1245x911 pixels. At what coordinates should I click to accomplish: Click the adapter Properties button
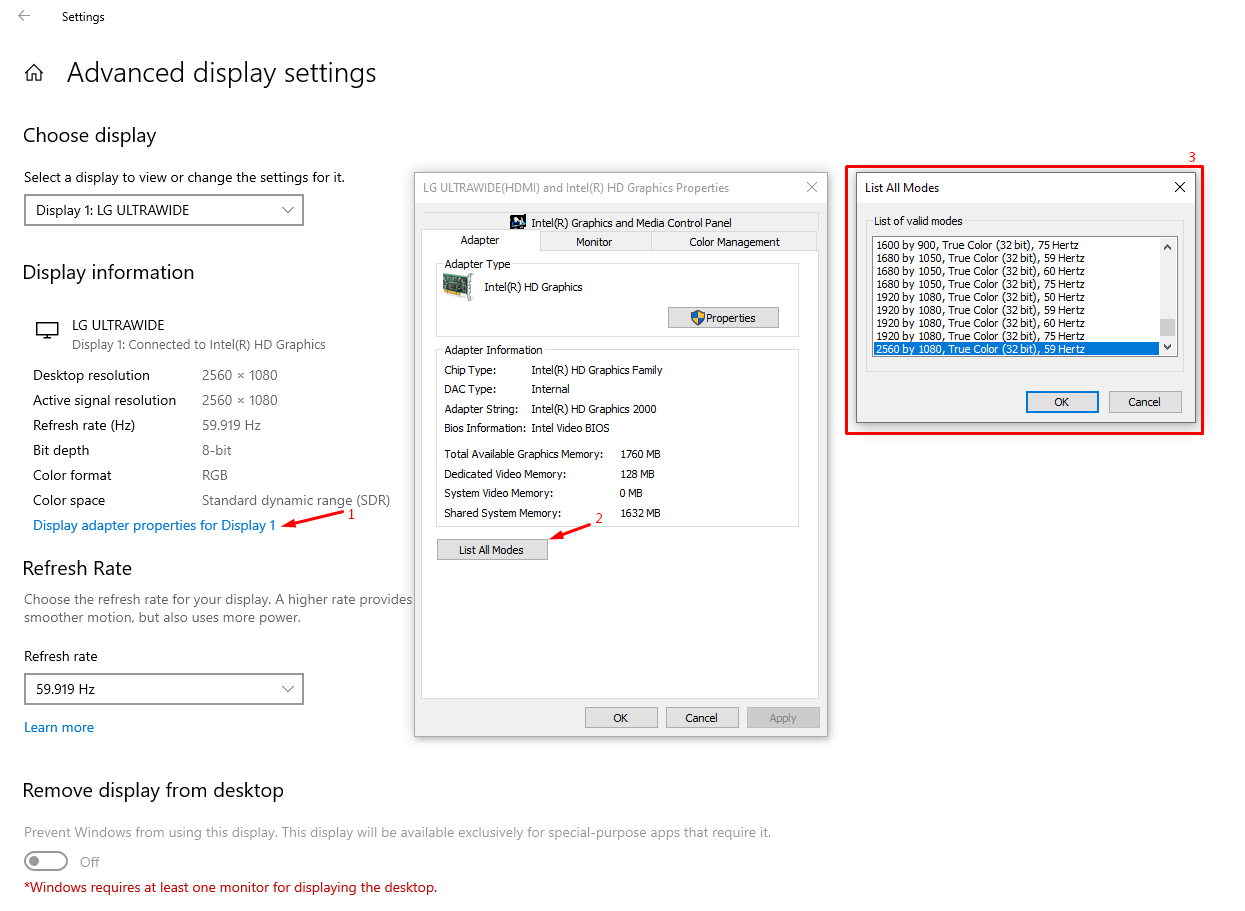click(723, 318)
